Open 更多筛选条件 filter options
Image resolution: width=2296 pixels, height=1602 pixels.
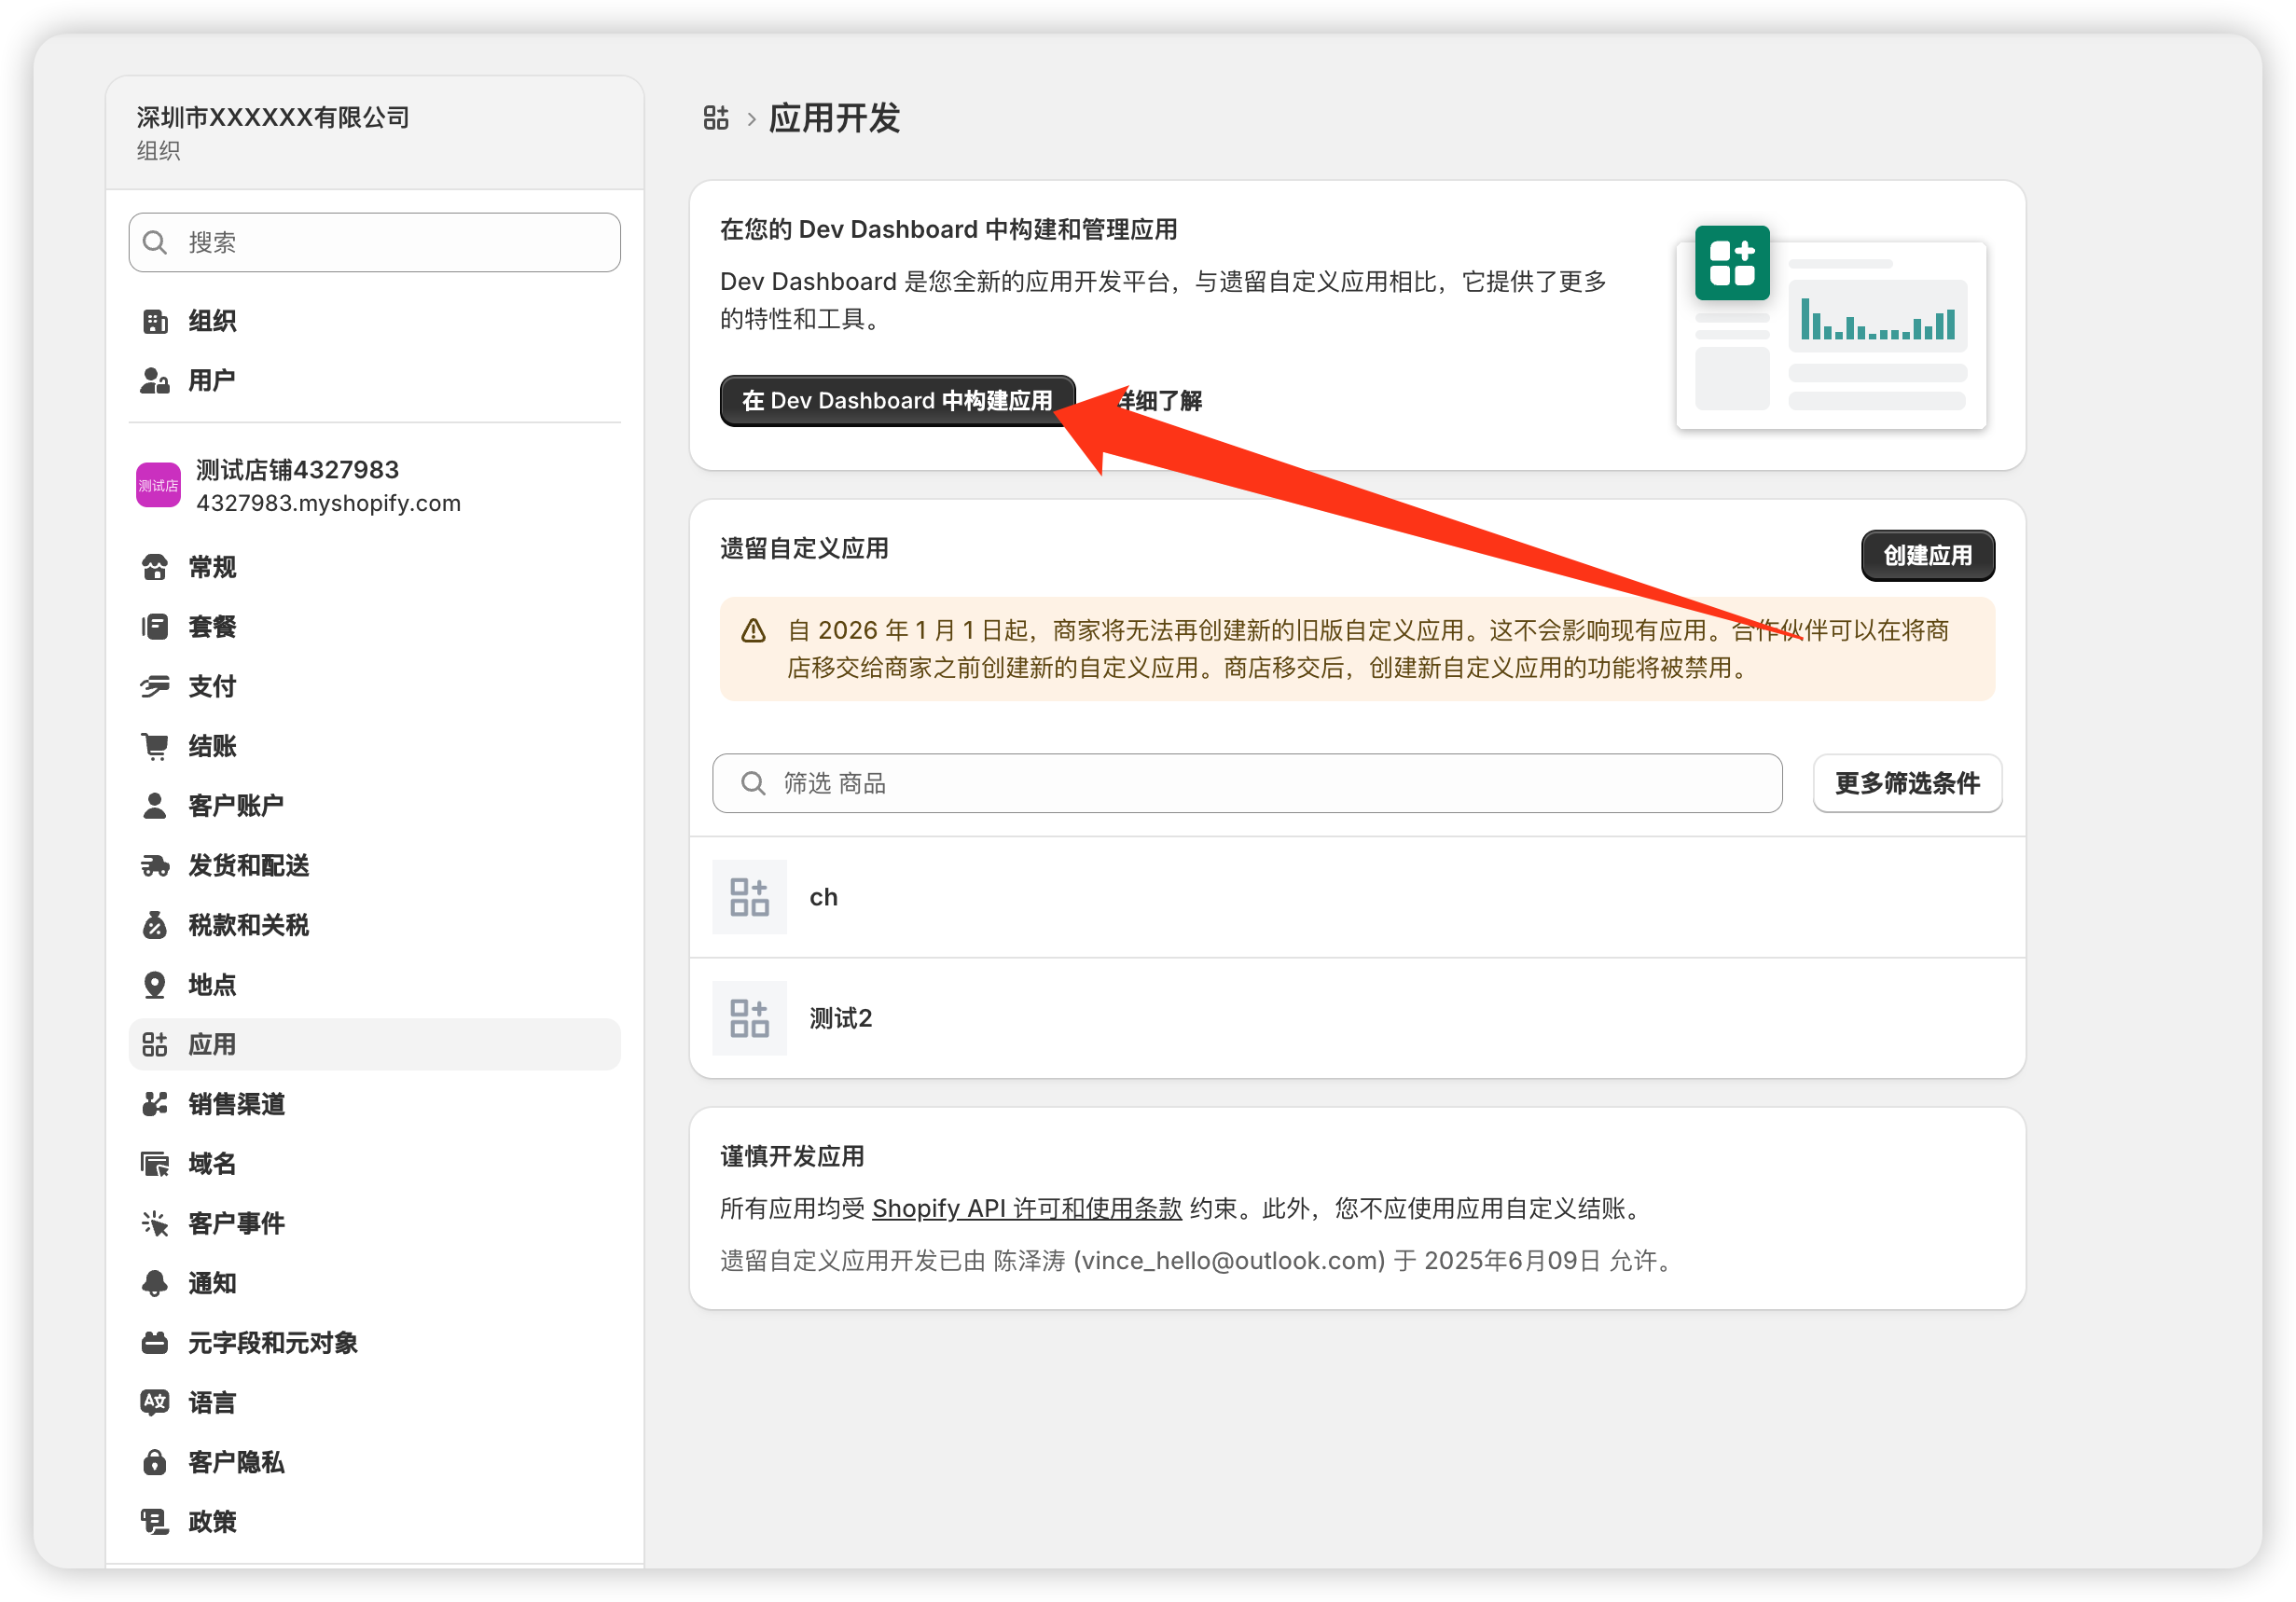[x=1907, y=784]
